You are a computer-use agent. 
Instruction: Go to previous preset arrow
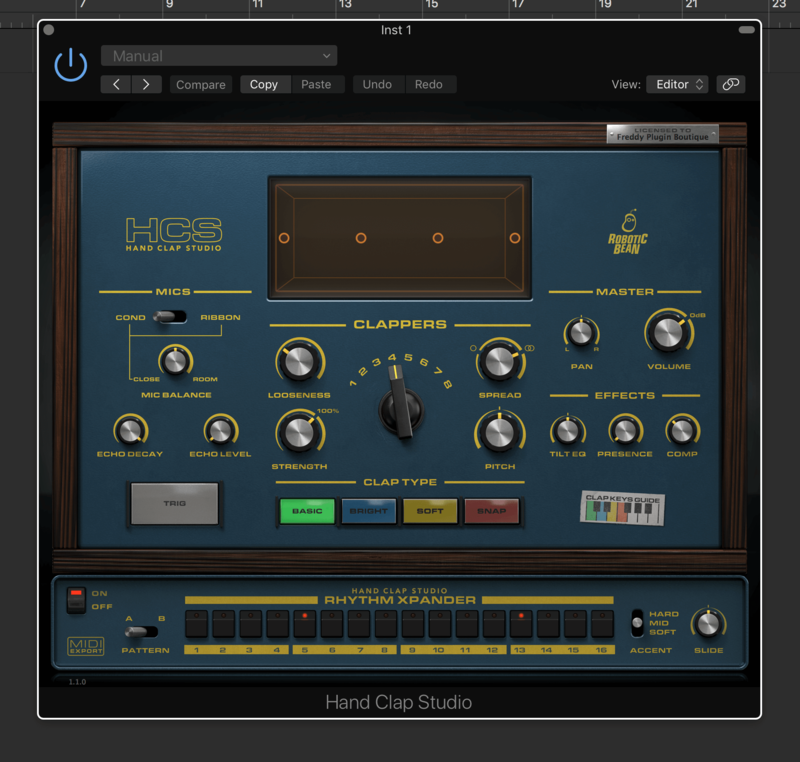116,84
